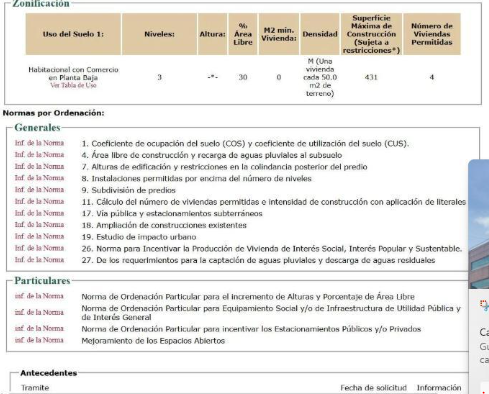The height and width of the screenshot is (394, 489).
Task: Open Inf. de la Norma for Estacionamientos Públicos norm
Action: [39, 329]
